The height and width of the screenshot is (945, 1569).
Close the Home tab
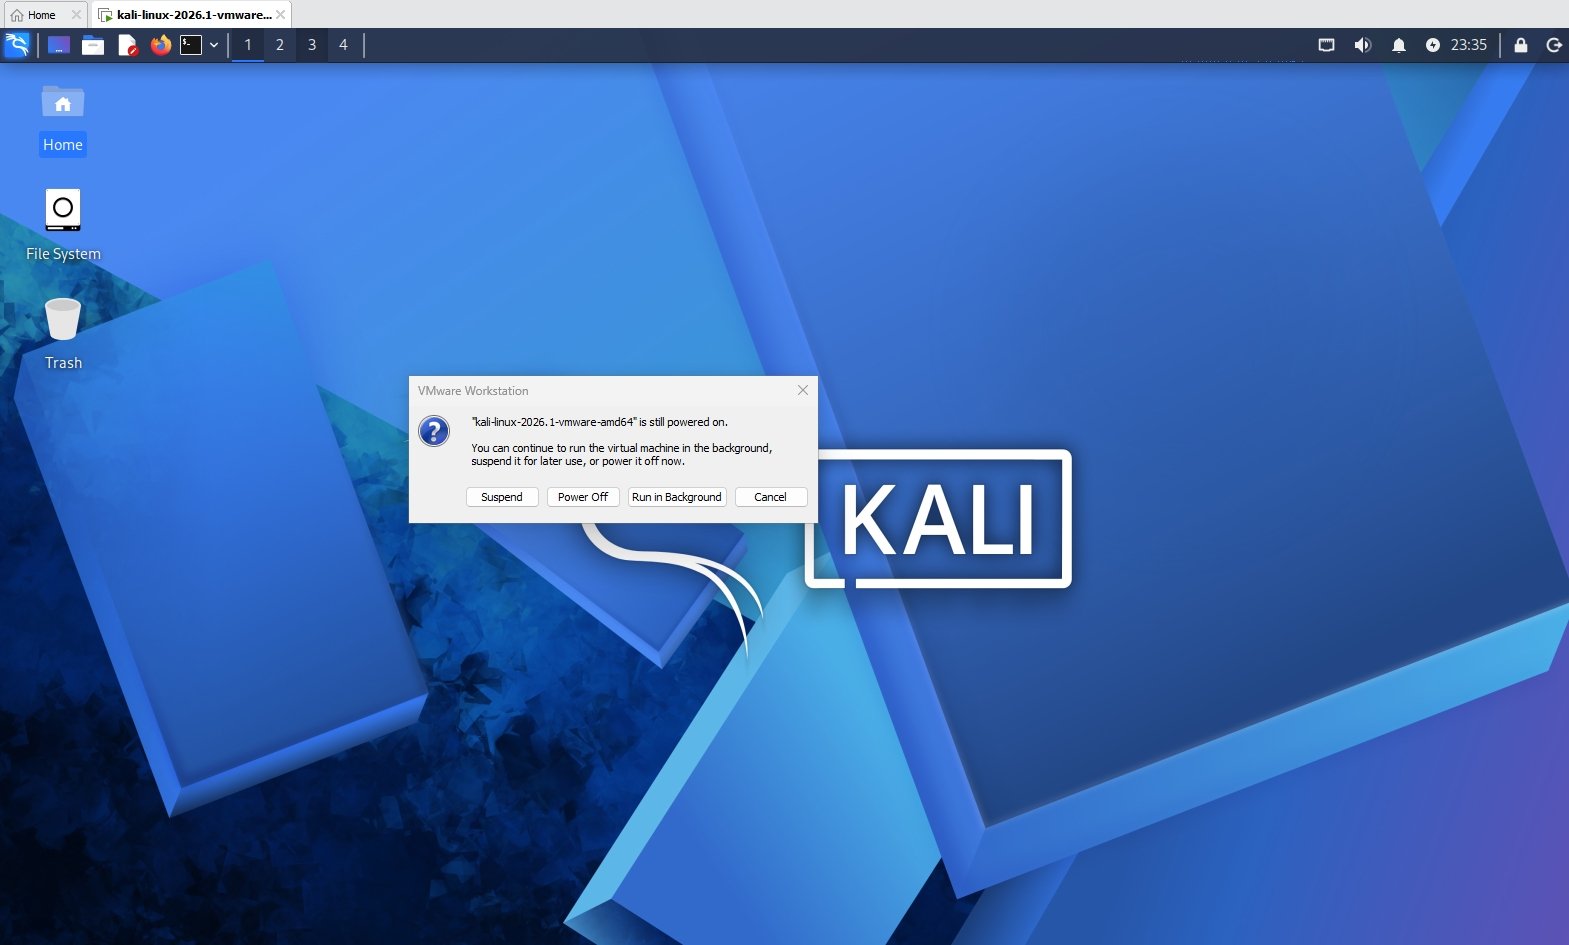(x=76, y=15)
